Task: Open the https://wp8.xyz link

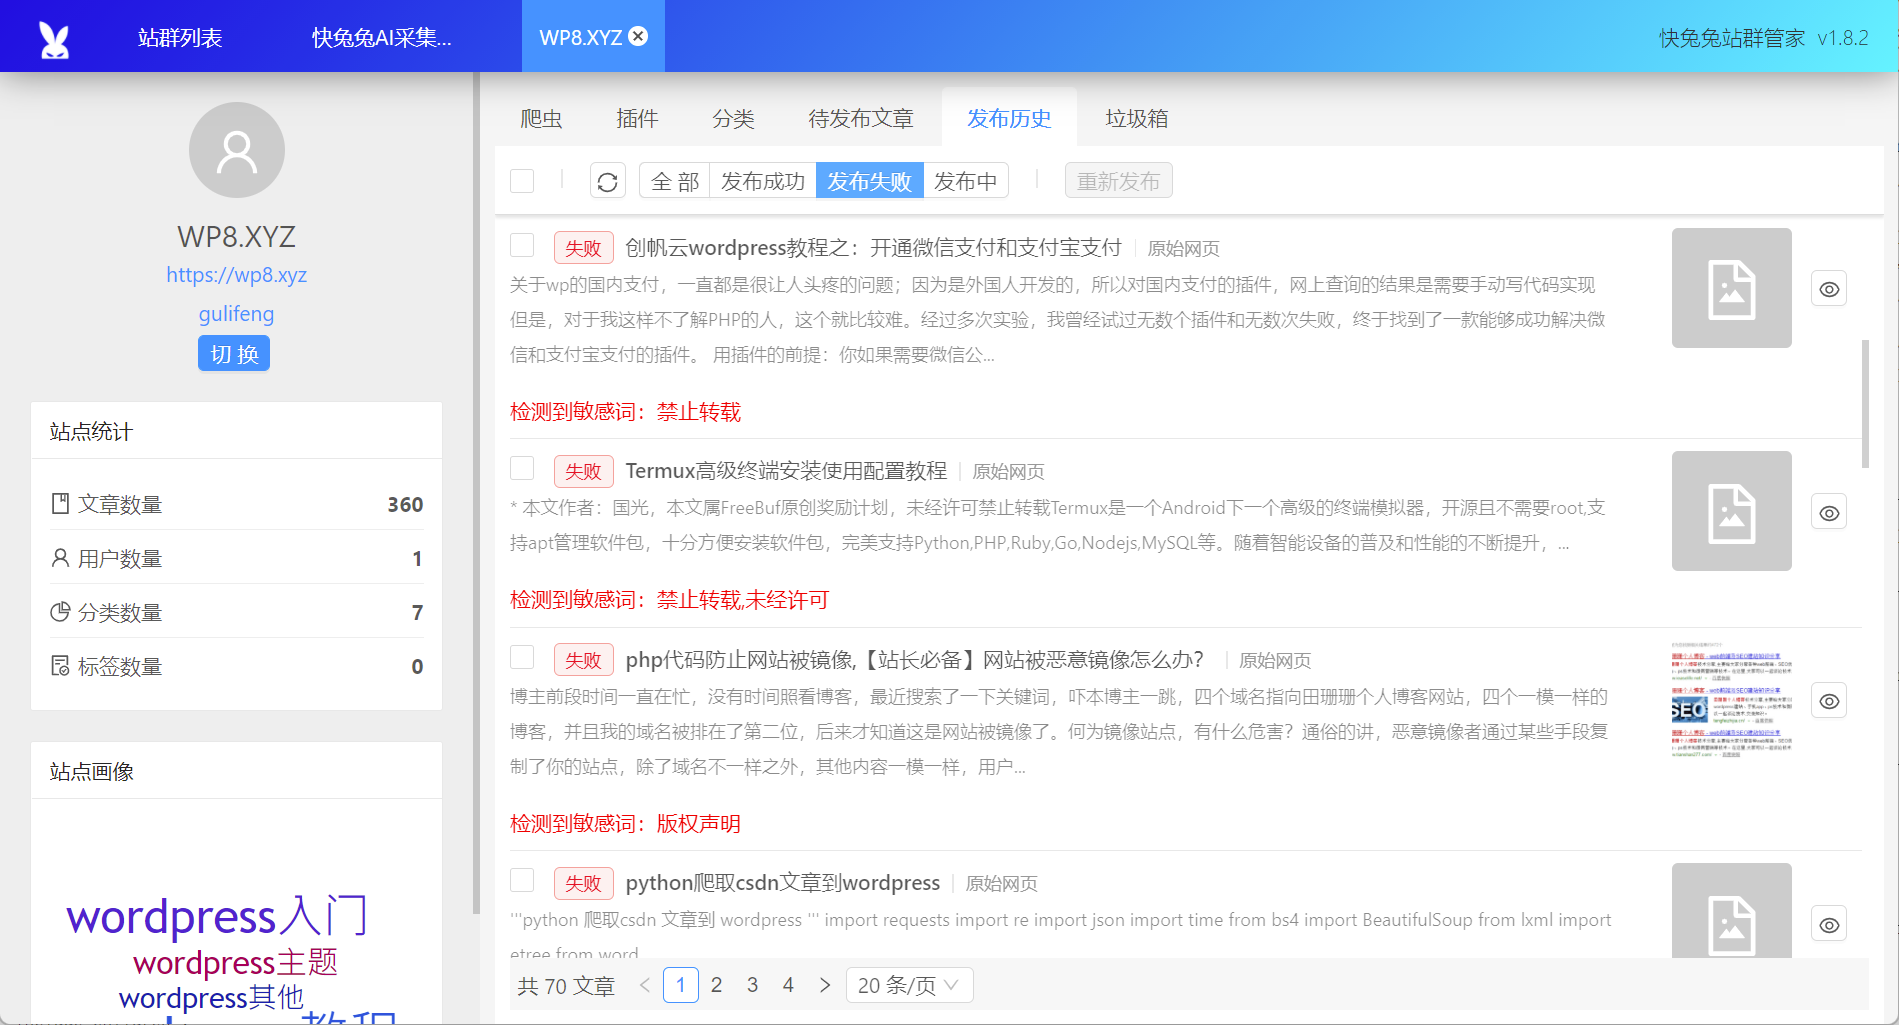Action: pos(236,275)
